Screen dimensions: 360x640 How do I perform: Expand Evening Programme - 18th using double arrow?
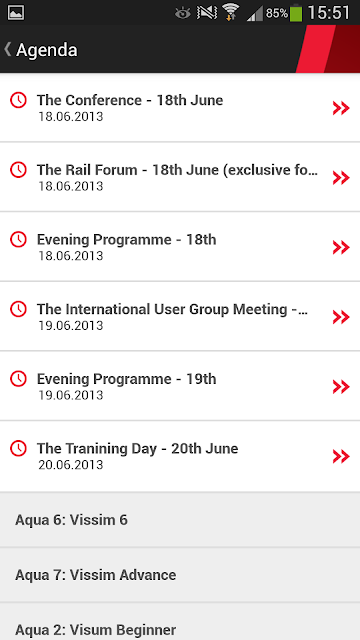[341, 247]
